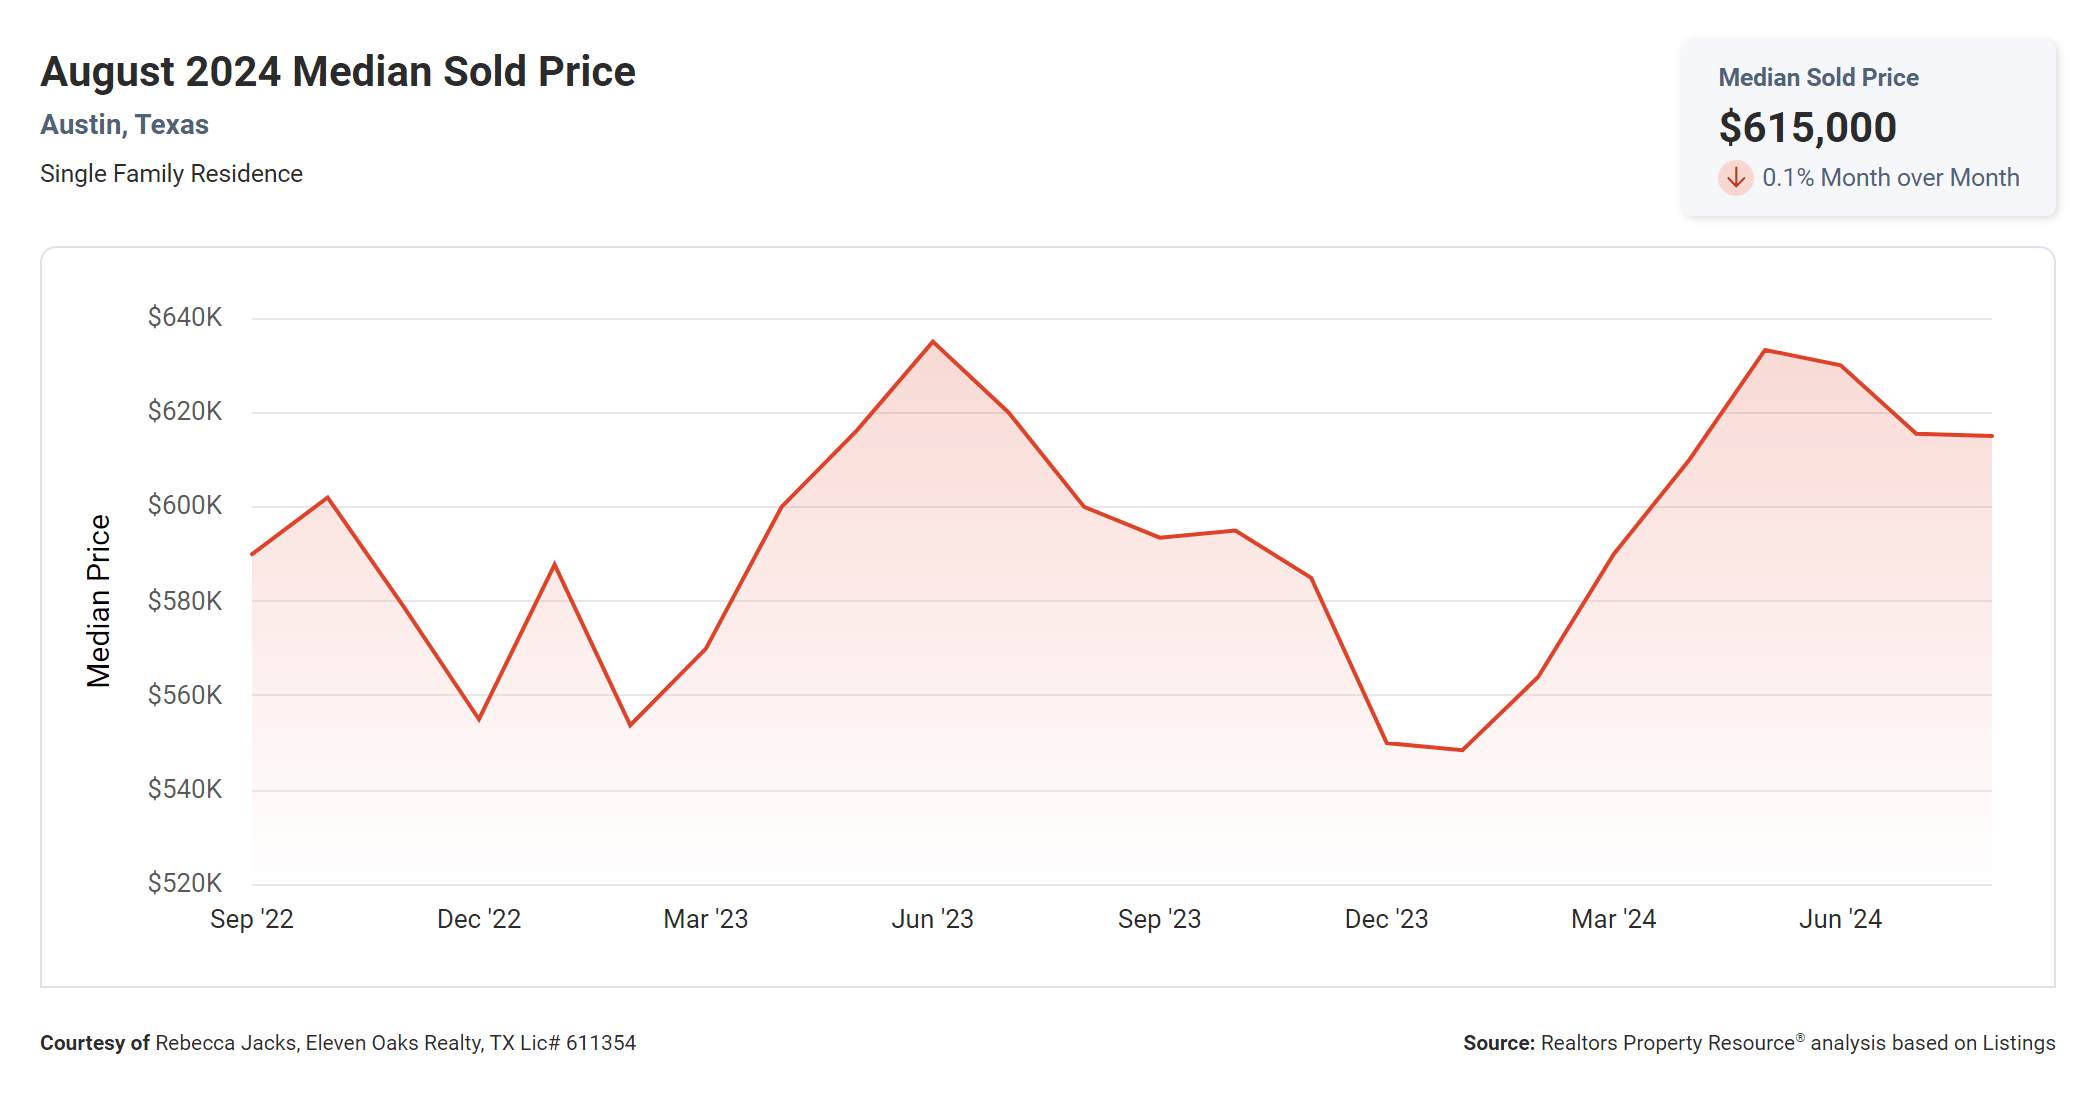Screen dimensions: 2096x1100
Task: Click the red down-arrow trend icon
Action: click(1735, 178)
